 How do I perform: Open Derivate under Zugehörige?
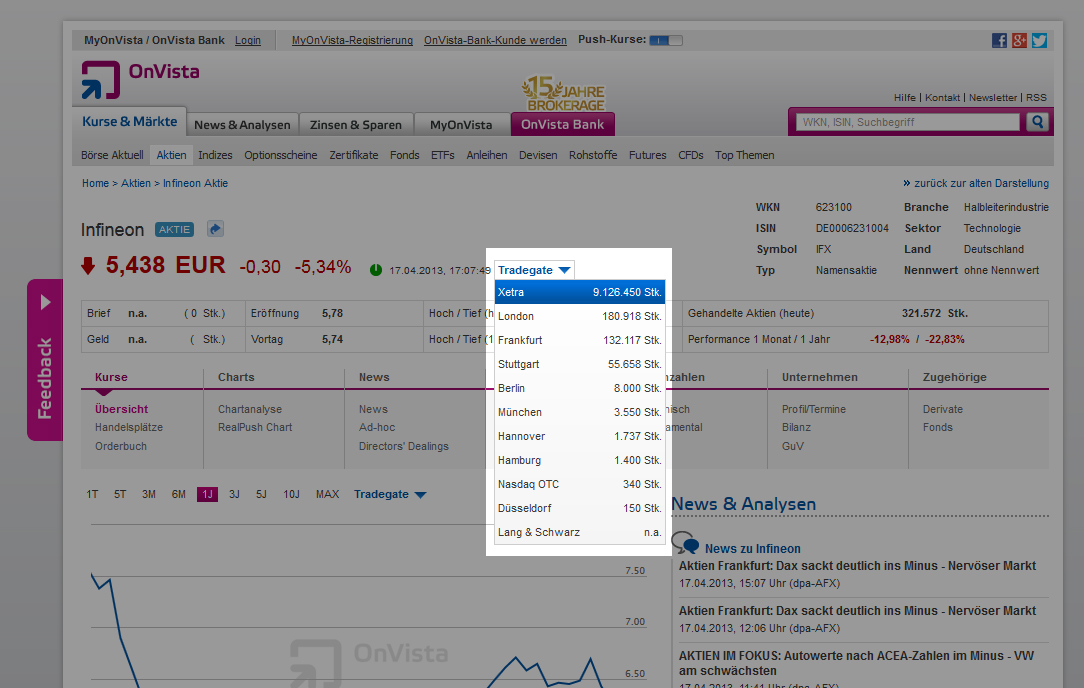click(943, 409)
